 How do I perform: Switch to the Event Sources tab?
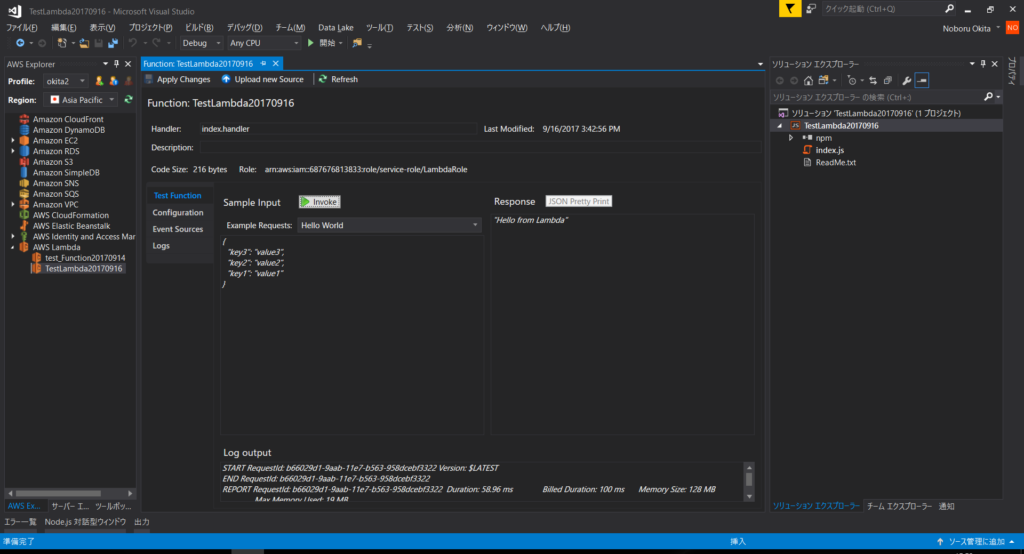178,229
